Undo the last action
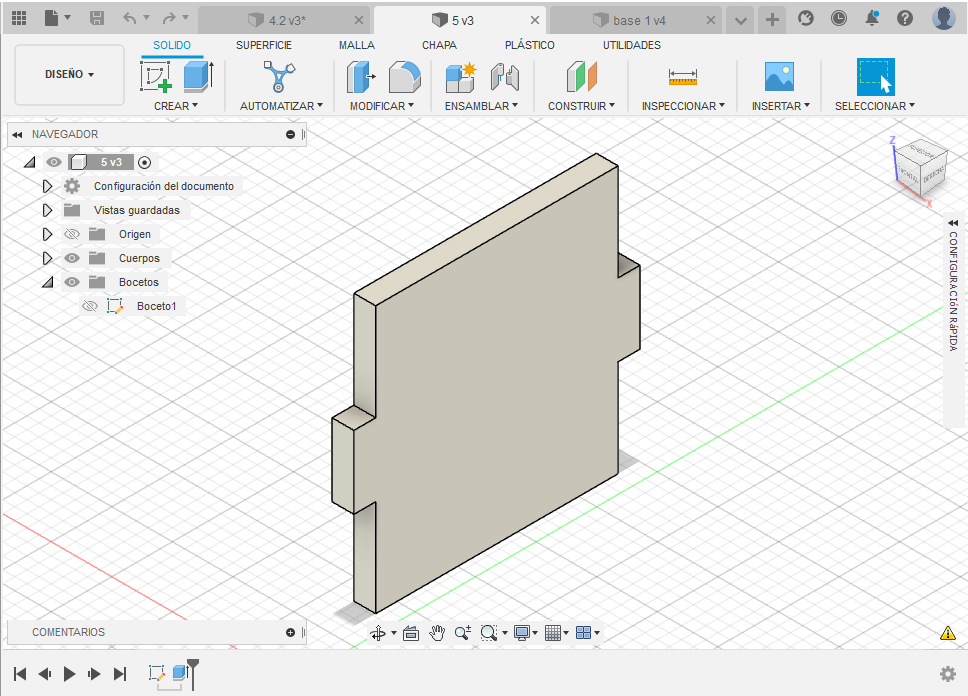The width and height of the screenshot is (968, 696). coord(130,19)
